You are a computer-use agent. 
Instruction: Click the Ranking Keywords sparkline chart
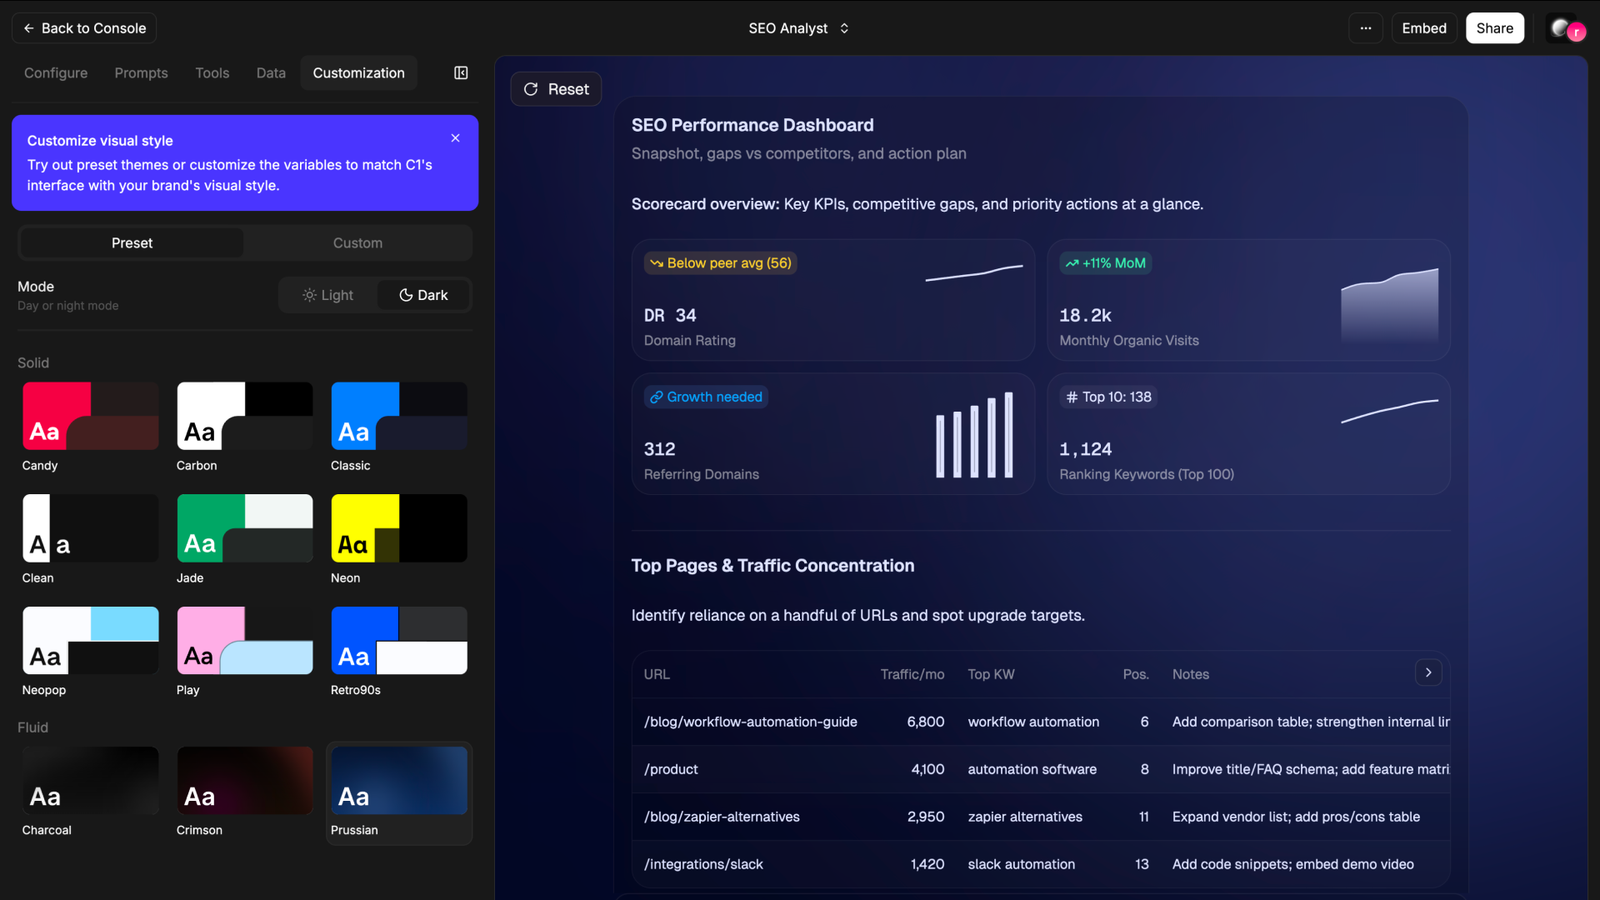click(x=1390, y=410)
